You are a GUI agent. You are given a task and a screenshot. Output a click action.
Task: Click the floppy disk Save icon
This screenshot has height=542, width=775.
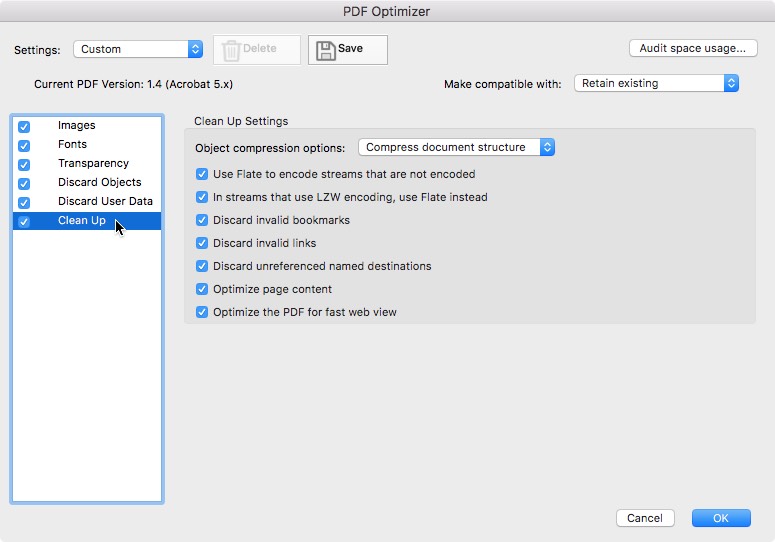pos(326,50)
